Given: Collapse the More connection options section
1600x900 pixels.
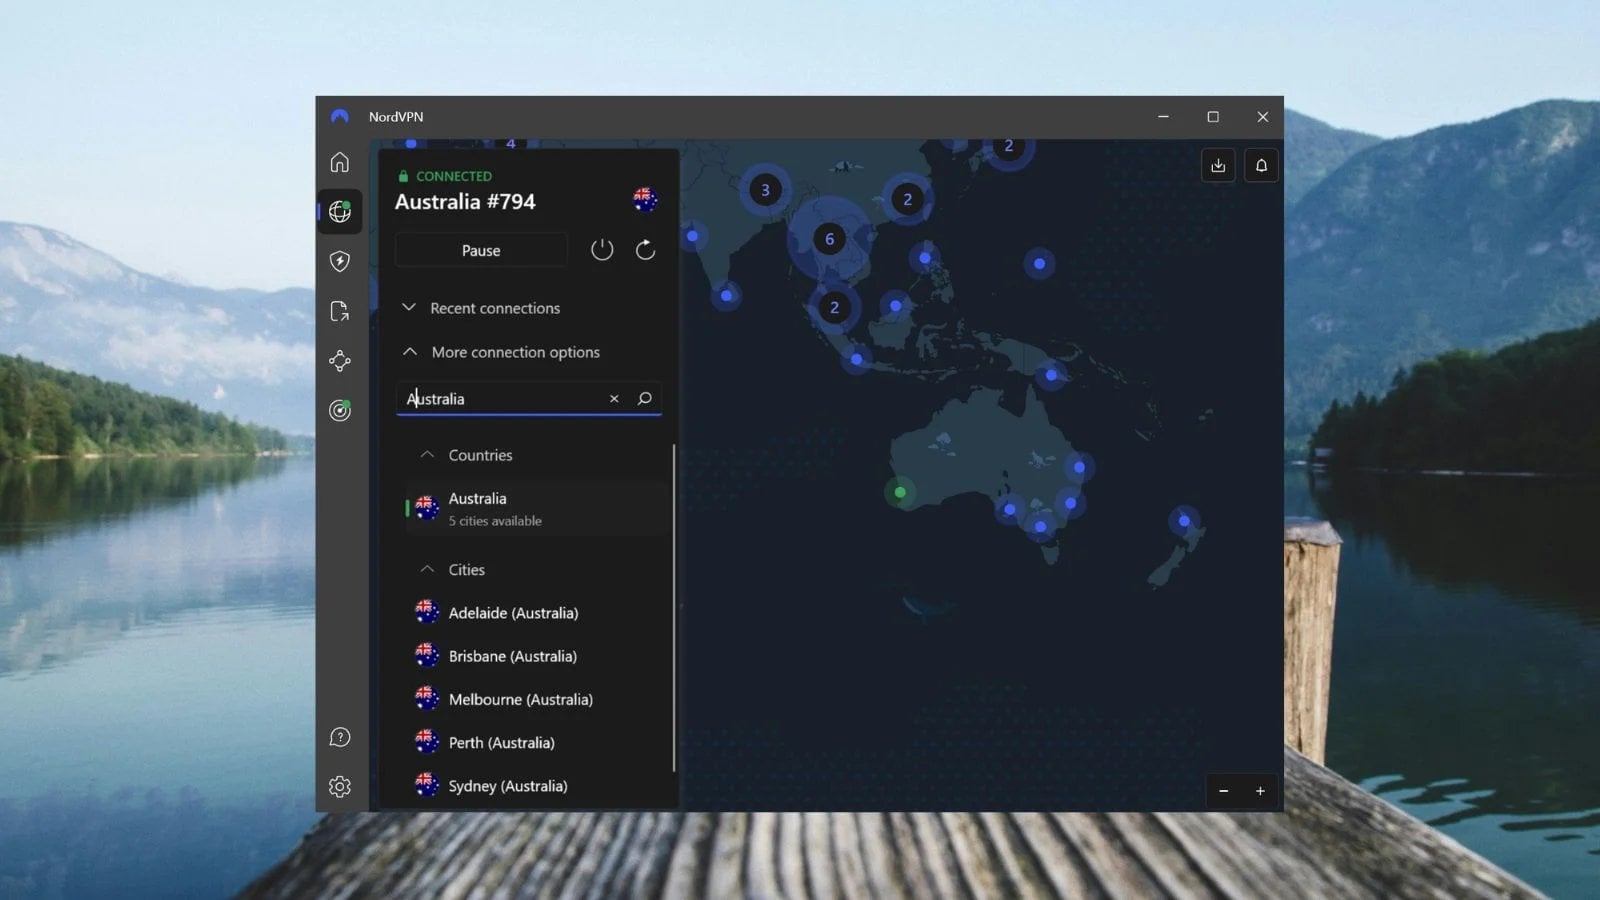Looking at the screenshot, I should pos(410,352).
